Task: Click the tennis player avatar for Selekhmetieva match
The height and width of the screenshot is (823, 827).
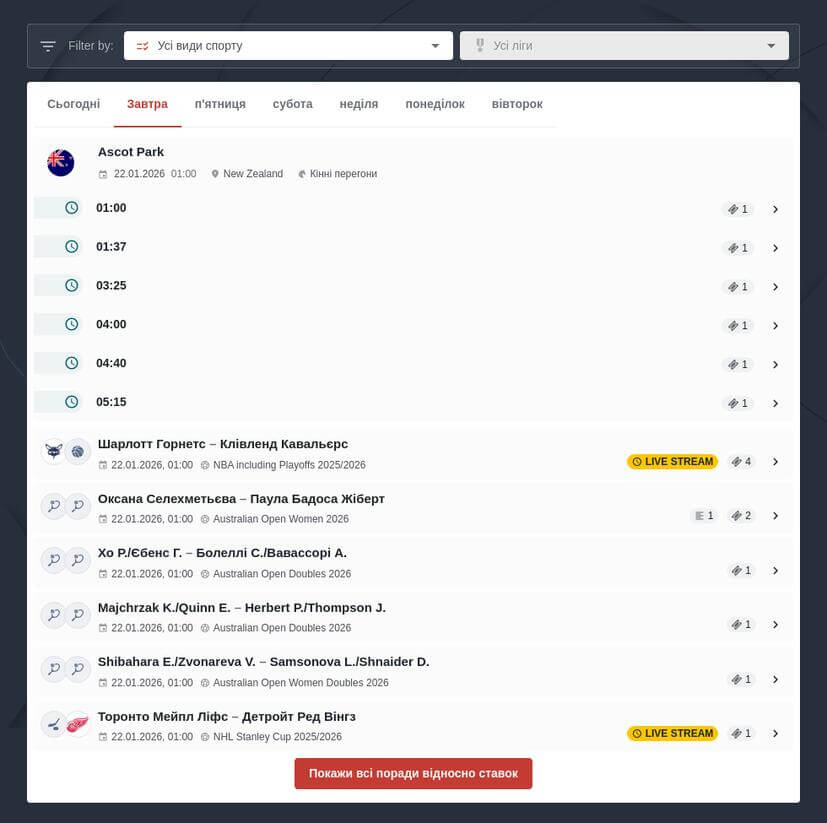Action: click(53, 506)
